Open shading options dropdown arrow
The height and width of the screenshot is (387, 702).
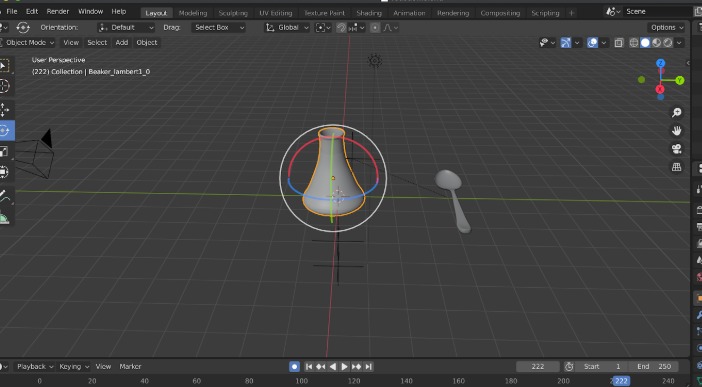tap(680, 43)
